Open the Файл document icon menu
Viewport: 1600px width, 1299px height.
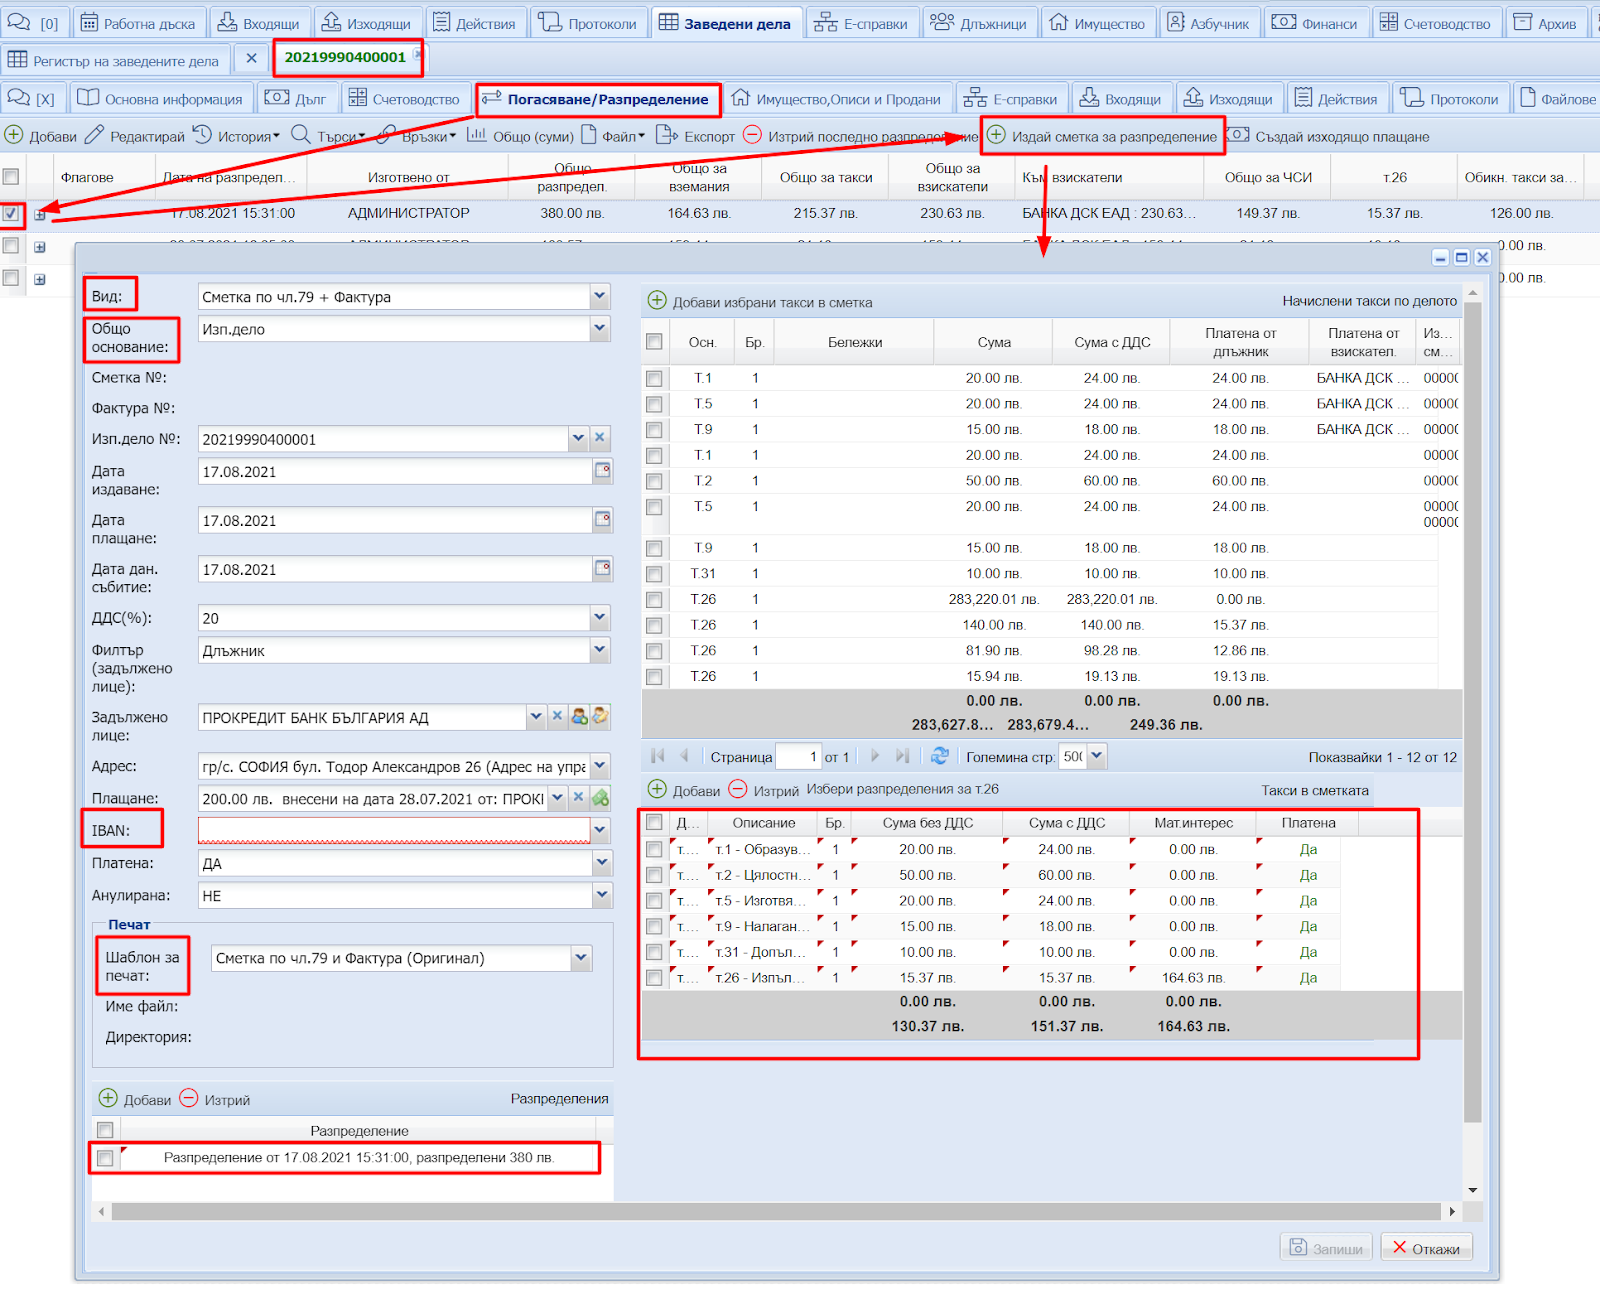tap(589, 135)
